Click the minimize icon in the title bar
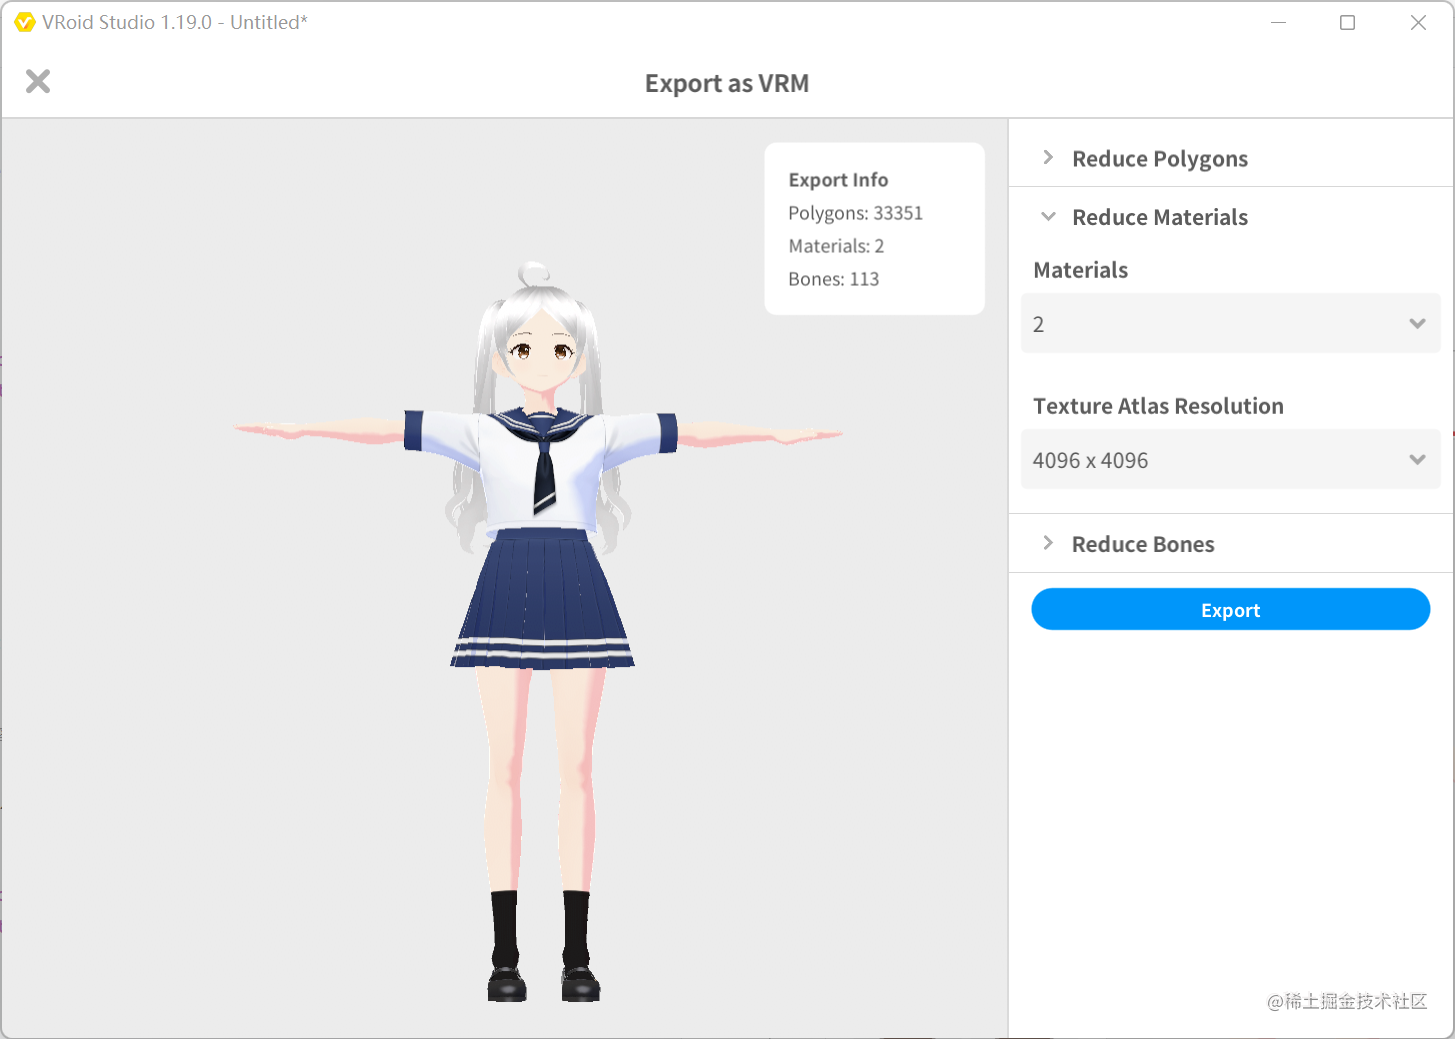Screen dimensions: 1455x1039 pyautogui.click(x=1278, y=22)
